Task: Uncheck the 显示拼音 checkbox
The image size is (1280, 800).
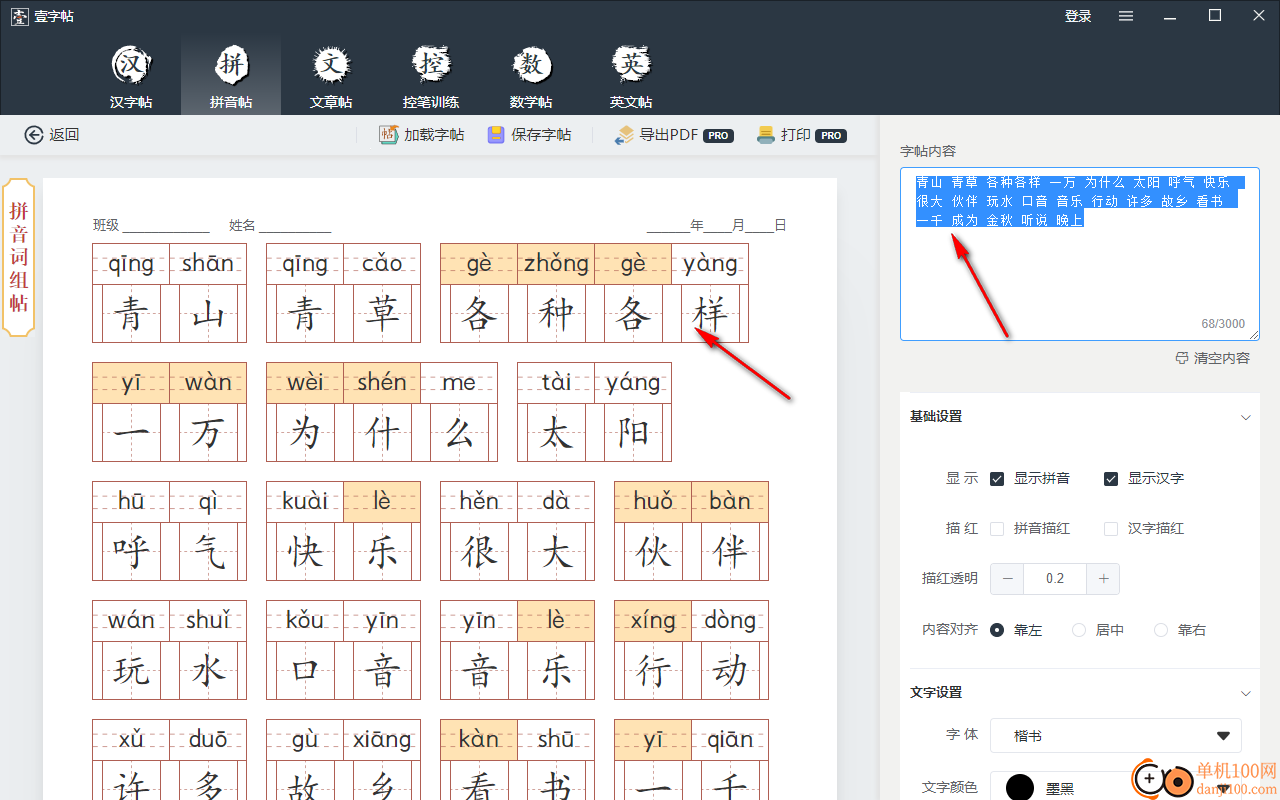Action: 997,479
